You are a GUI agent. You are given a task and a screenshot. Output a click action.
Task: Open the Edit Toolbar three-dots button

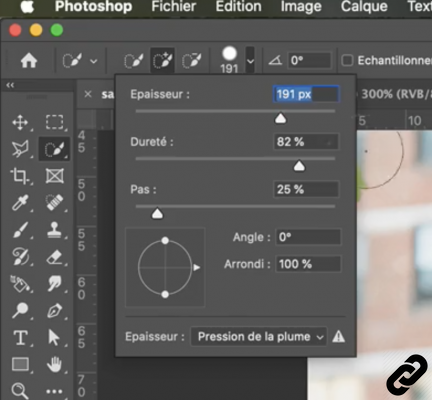[x=54, y=392]
